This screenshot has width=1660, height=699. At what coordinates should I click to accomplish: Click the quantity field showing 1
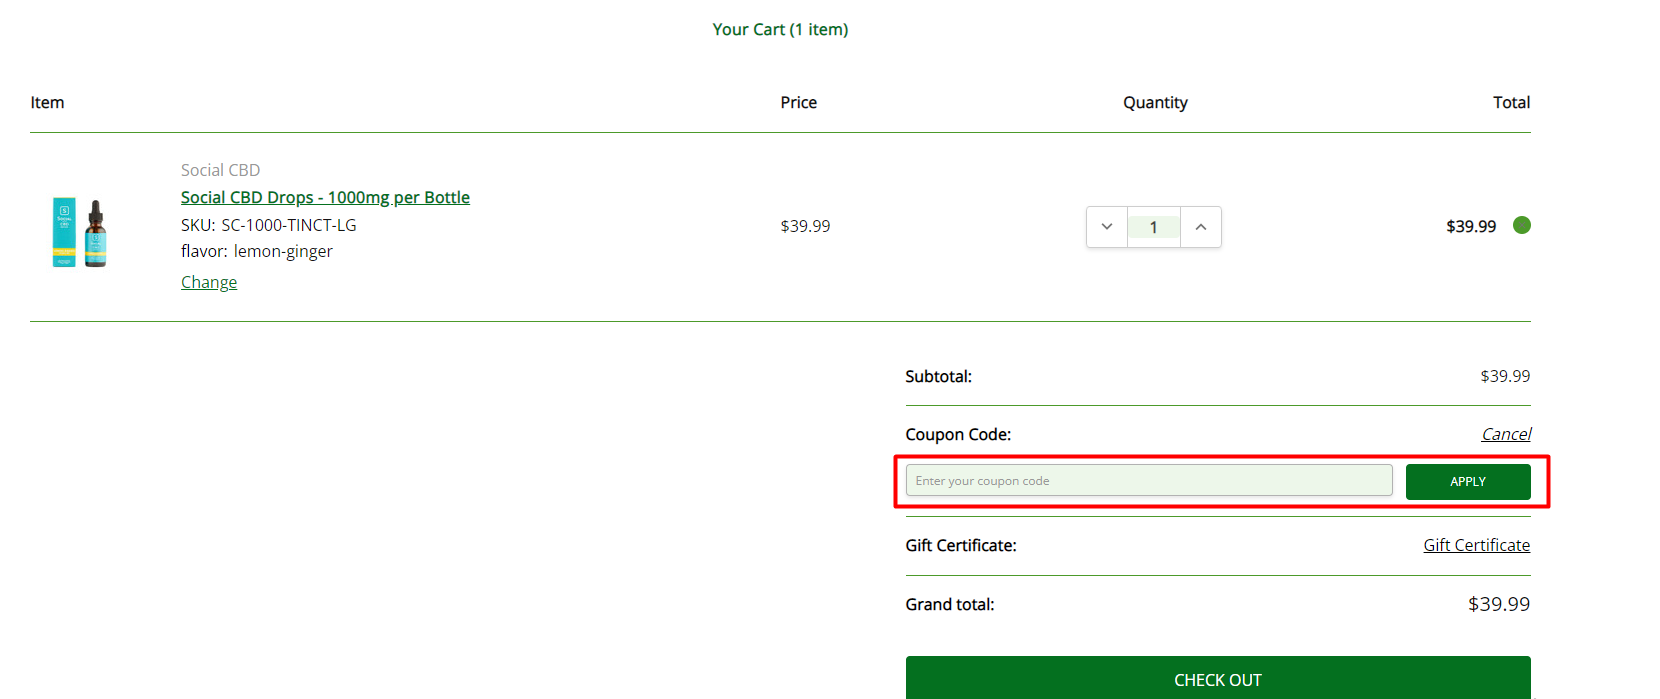[1154, 227]
